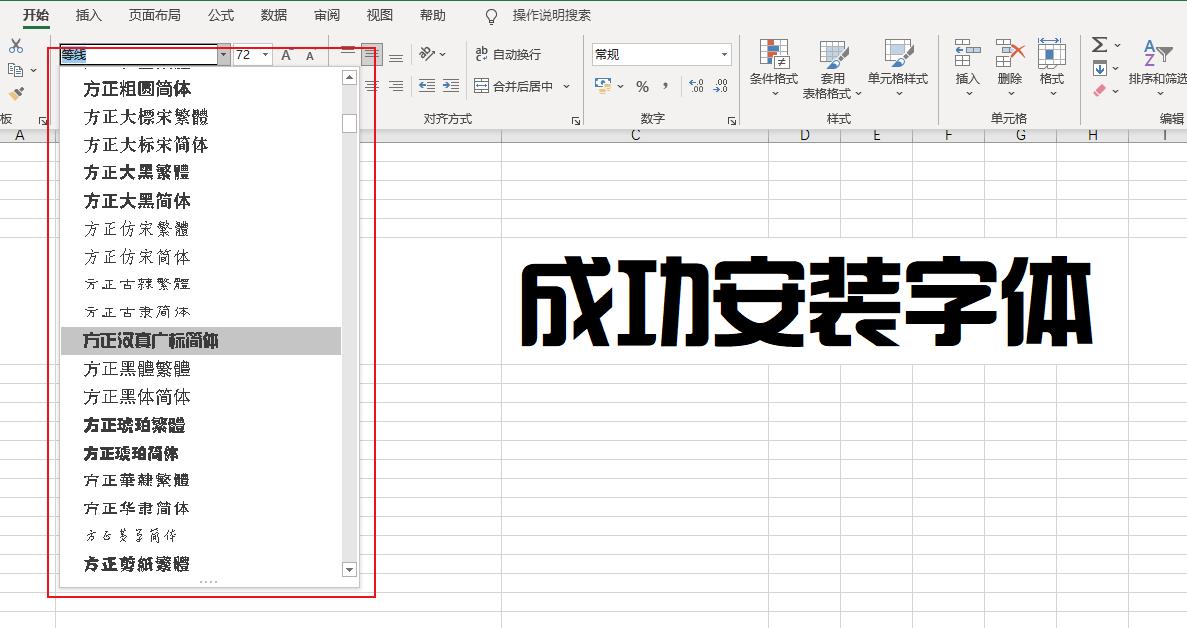Apply the Format Painter
Screen dimensions: 1187x628
(x=17, y=93)
